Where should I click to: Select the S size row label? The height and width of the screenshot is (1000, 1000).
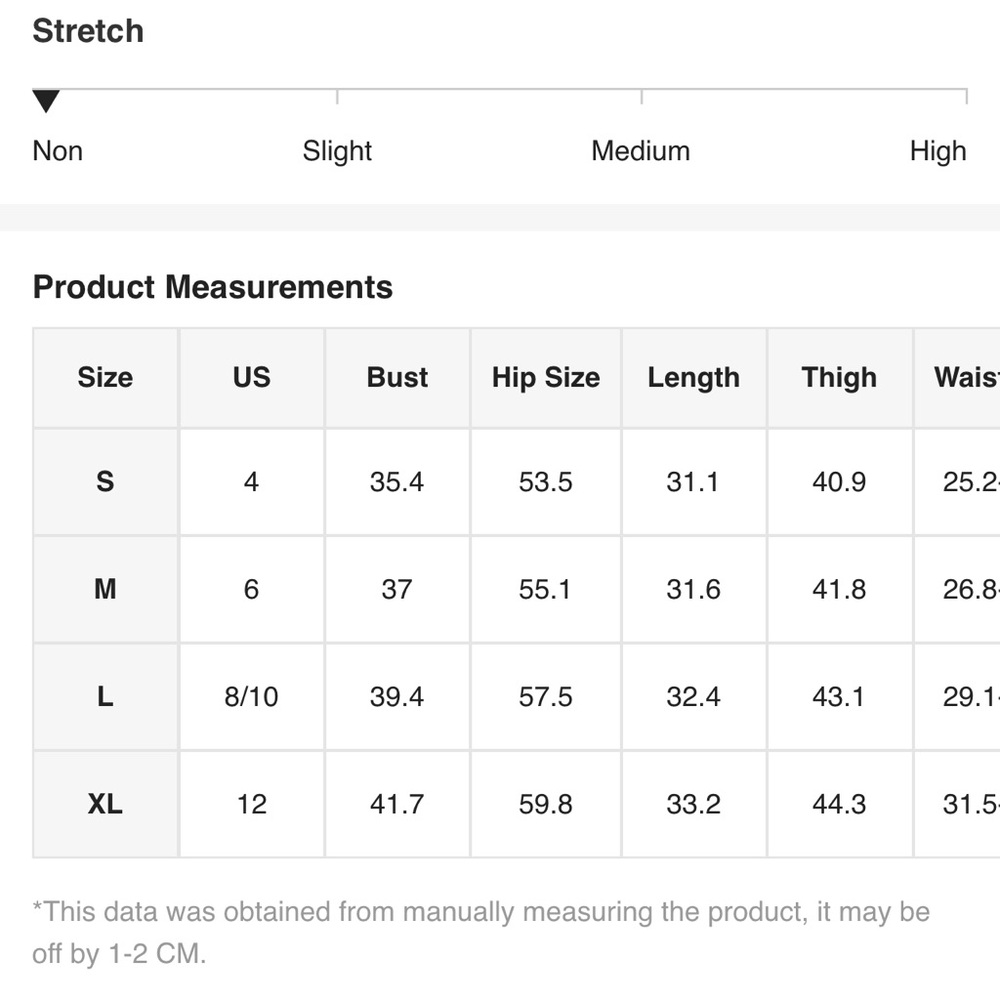(x=105, y=482)
